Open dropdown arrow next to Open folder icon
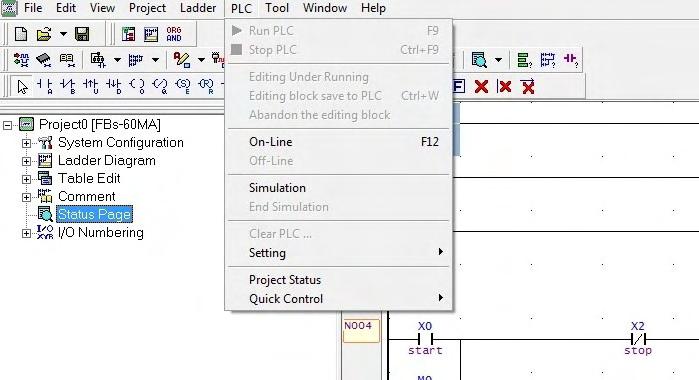This screenshot has width=699, height=380. tap(63, 34)
